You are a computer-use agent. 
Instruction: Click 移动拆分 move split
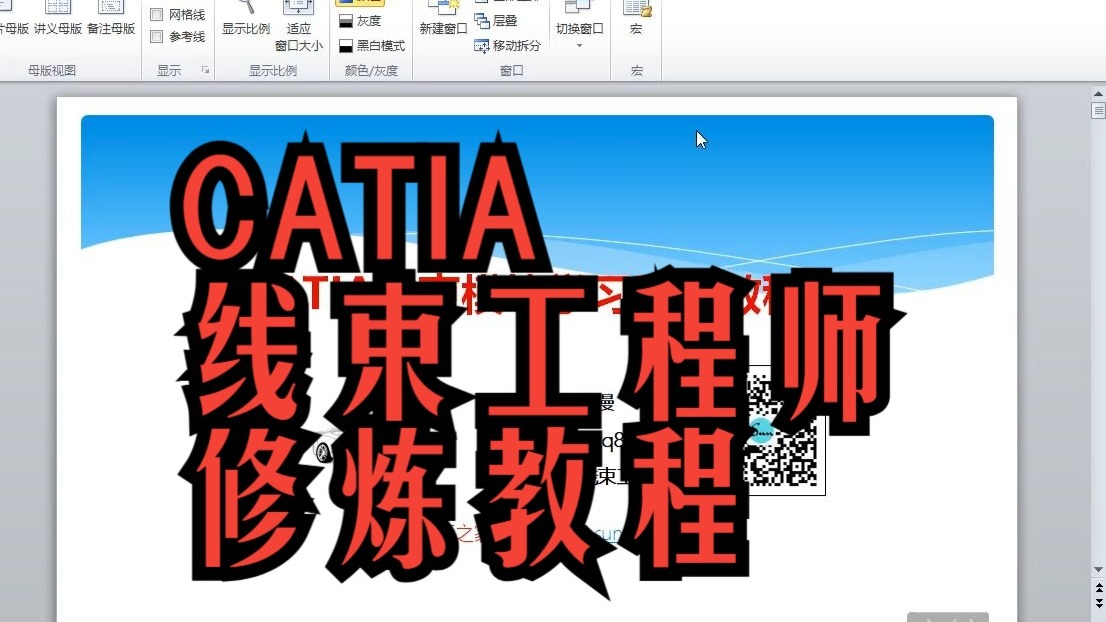508,46
